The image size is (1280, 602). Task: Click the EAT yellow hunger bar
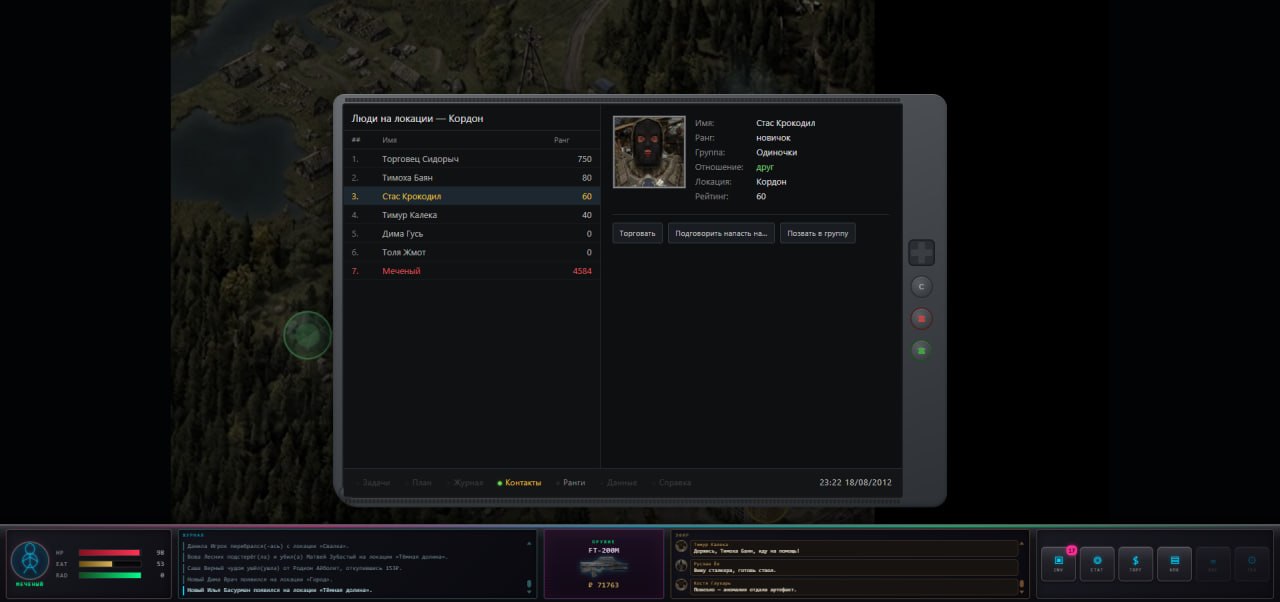[109, 564]
